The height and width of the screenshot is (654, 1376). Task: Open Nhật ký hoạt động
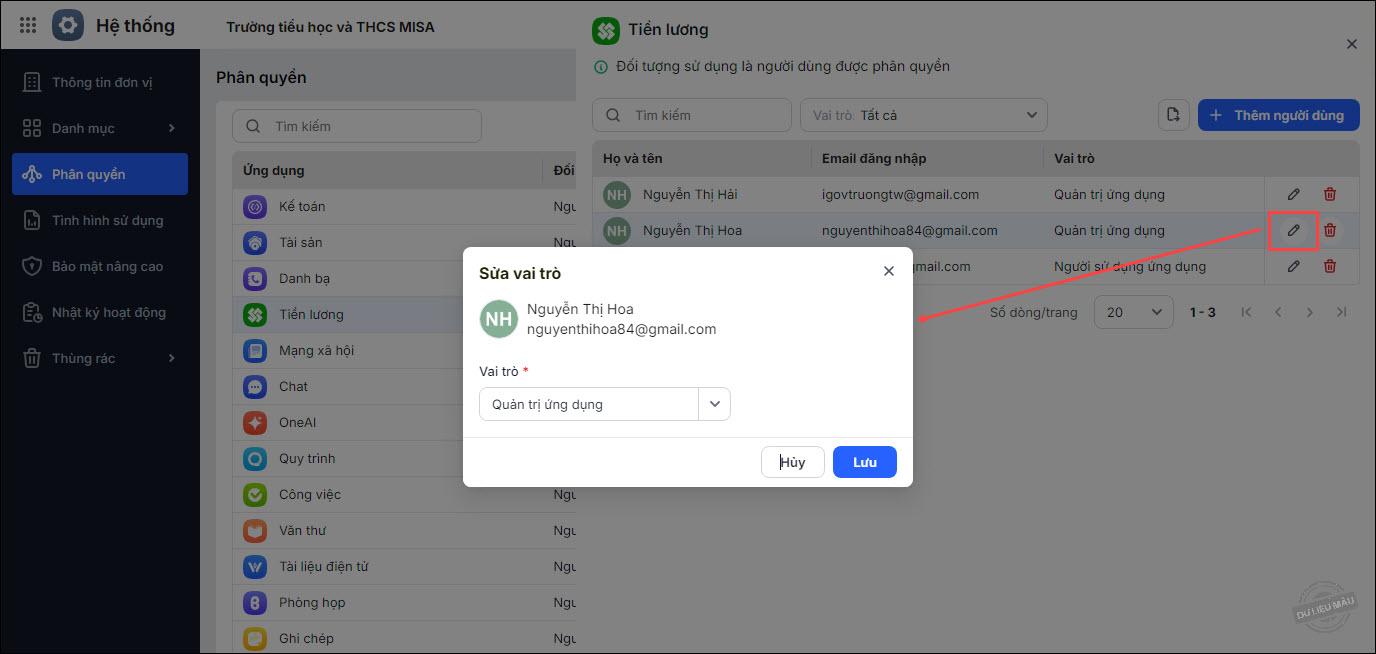click(100, 312)
